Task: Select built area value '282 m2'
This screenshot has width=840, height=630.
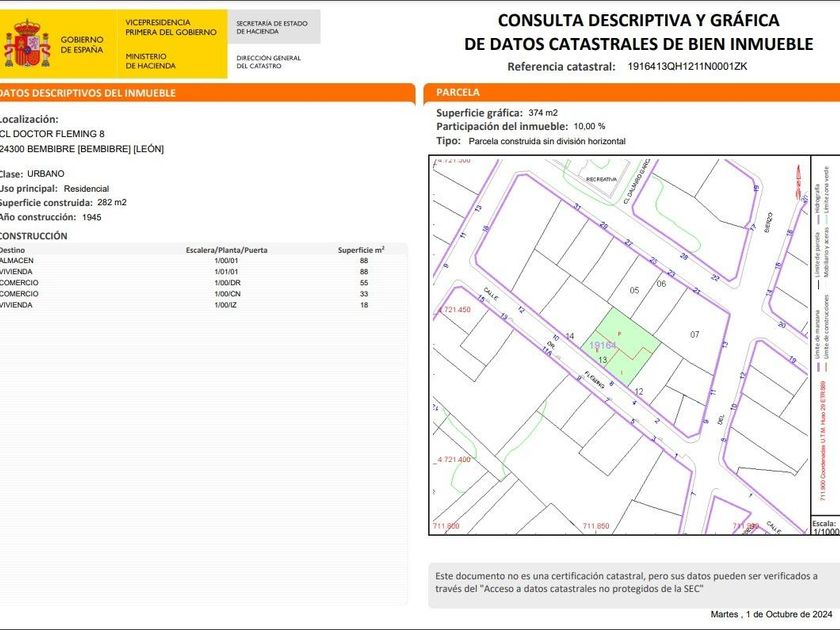Action: 112,202
